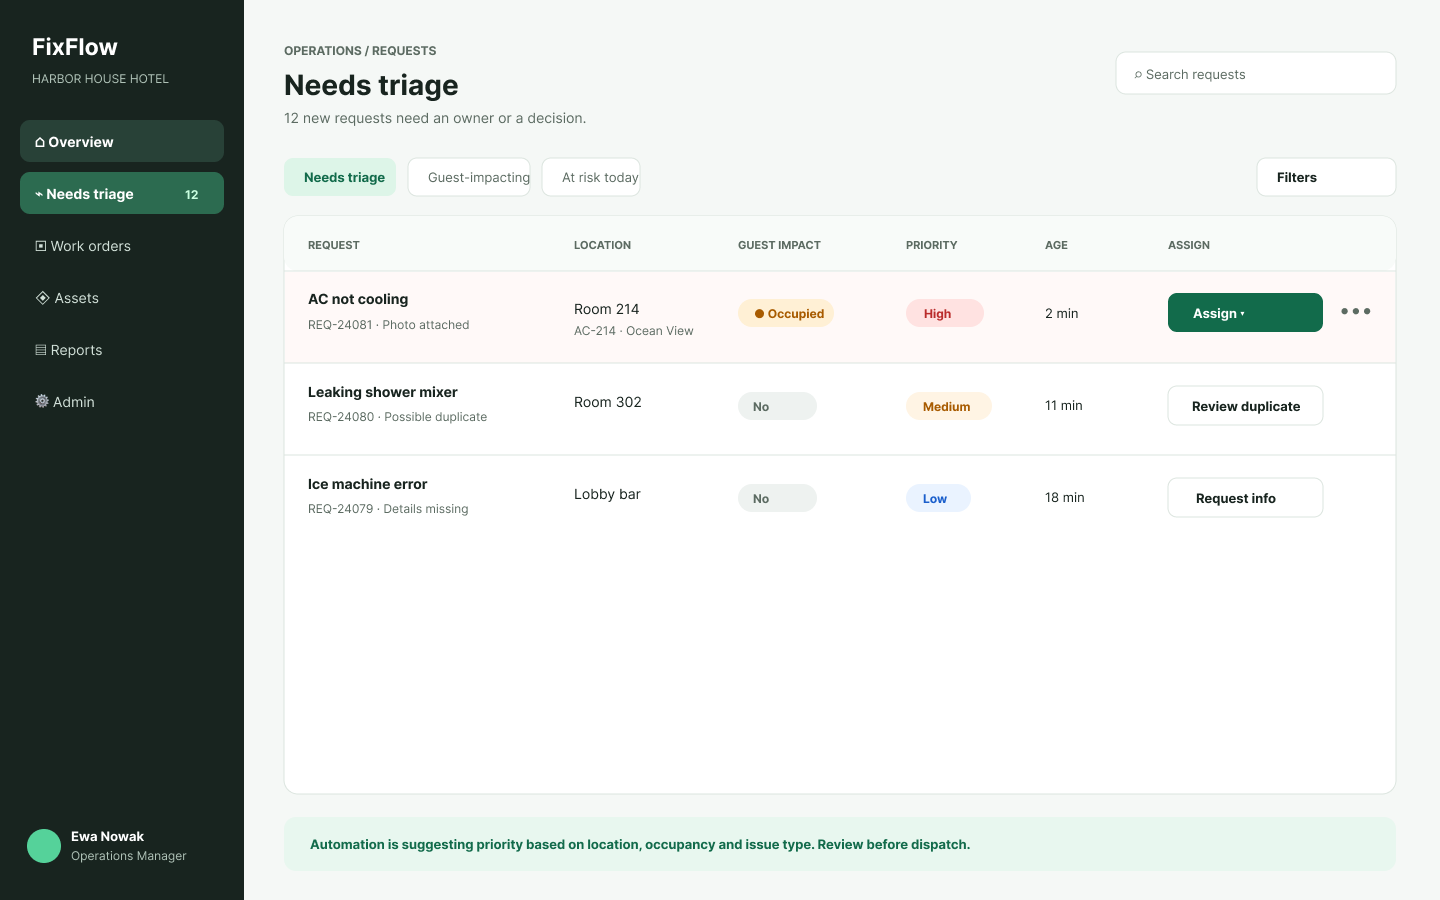Open the Leaking shower mixer request

(383, 392)
